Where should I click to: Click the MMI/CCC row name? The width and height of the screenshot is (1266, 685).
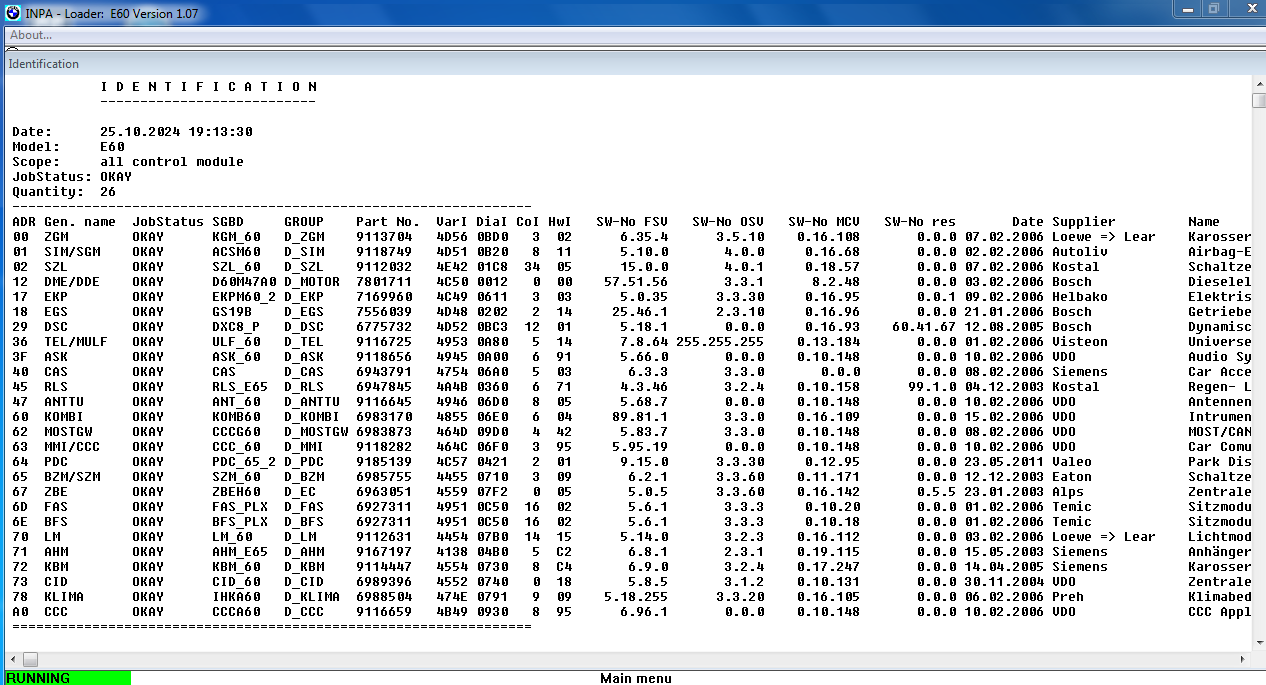72,446
